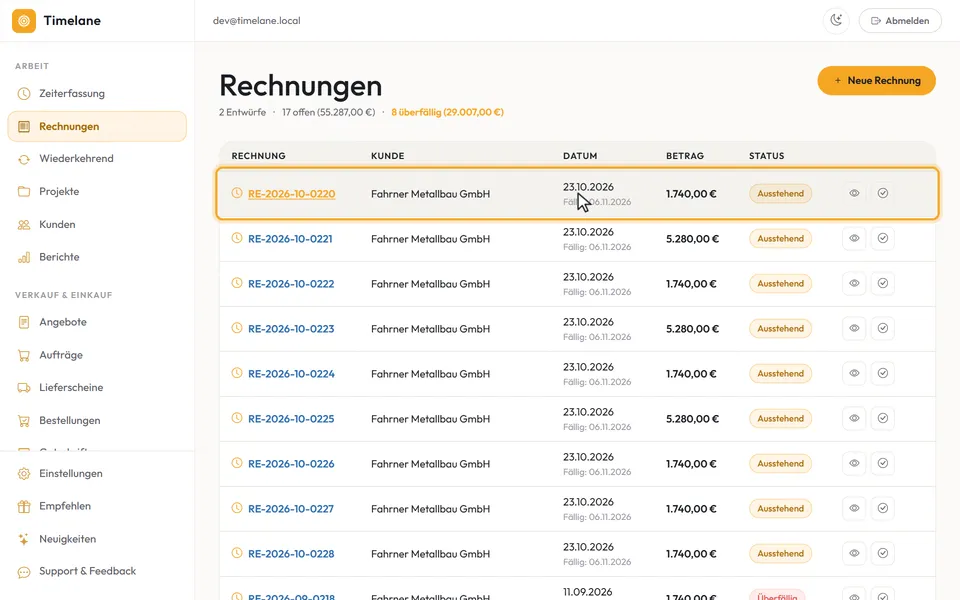Mark invoice RE-2026-10-0222 as paid
The image size is (960, 600).
coord(883,283)
